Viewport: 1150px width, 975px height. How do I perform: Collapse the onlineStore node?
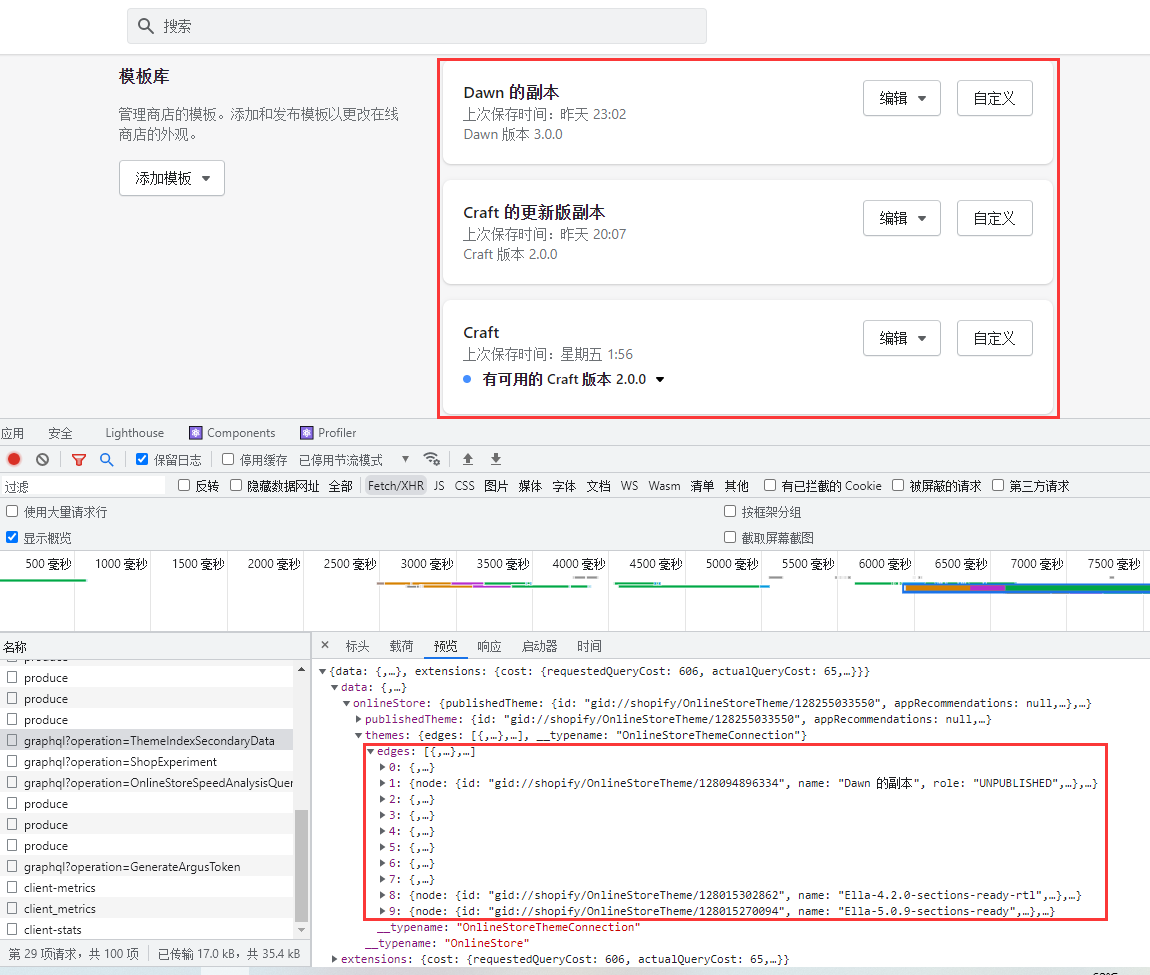(347, 703)
